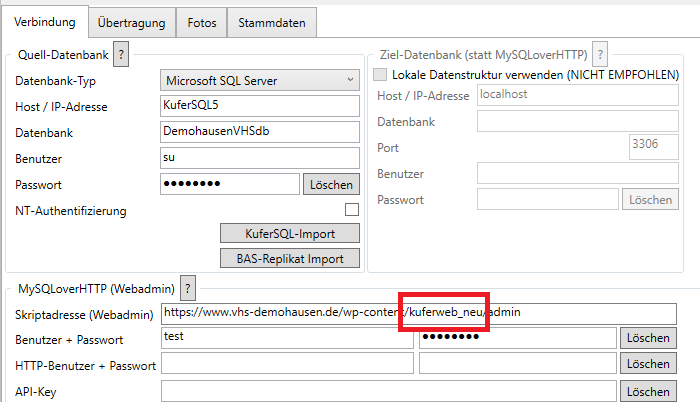Open the MySQLoverHTTP Webadmin help question mark
Viewport: 700px width, 402px height.
[188, 289]
